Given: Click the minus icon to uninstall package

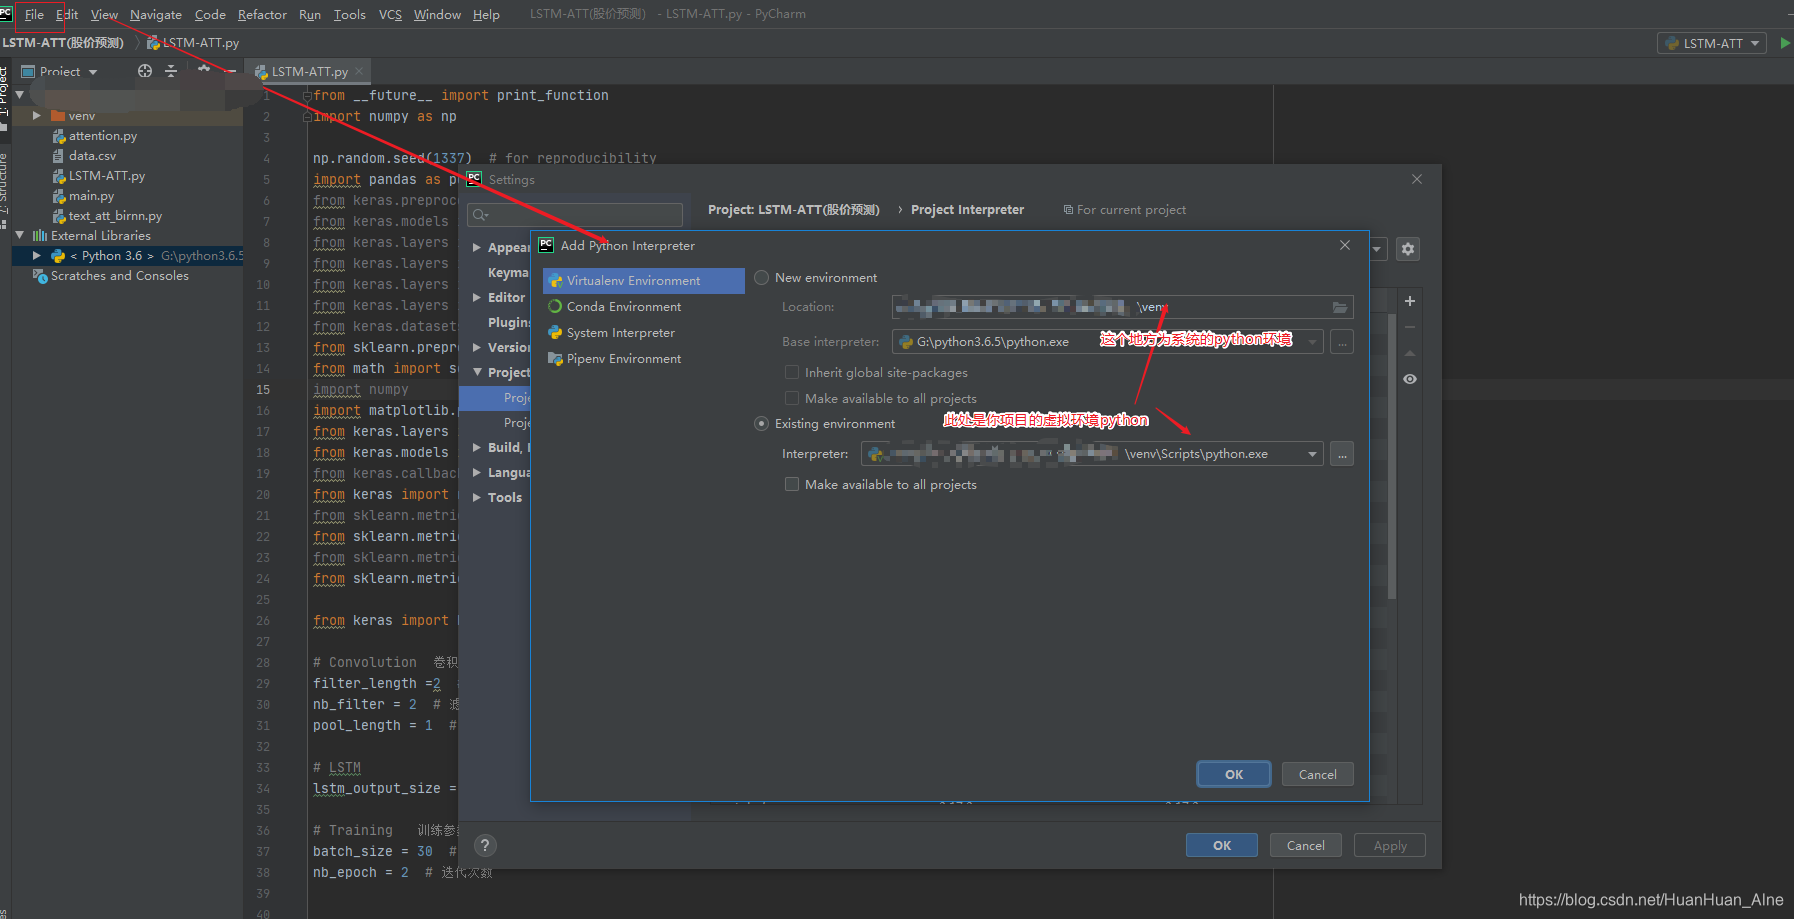Looking at the screenshot, I should pos(1410,327).
